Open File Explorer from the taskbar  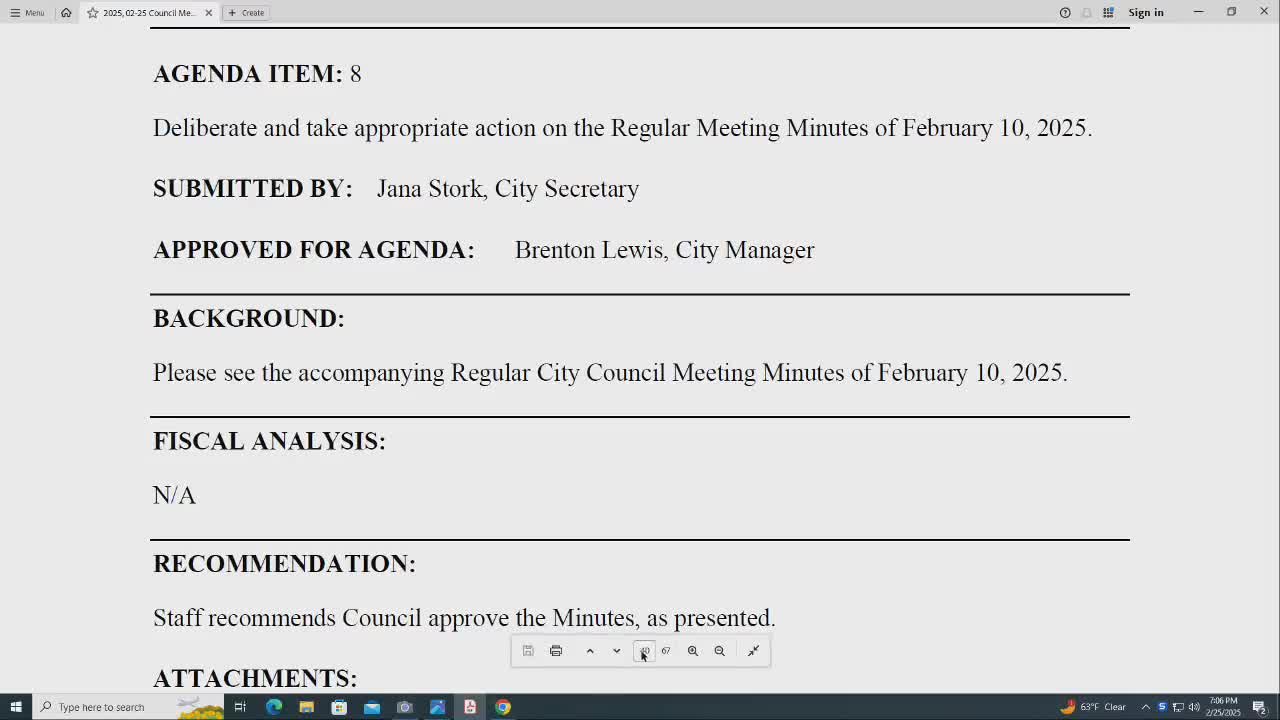(x=307, y=707)
